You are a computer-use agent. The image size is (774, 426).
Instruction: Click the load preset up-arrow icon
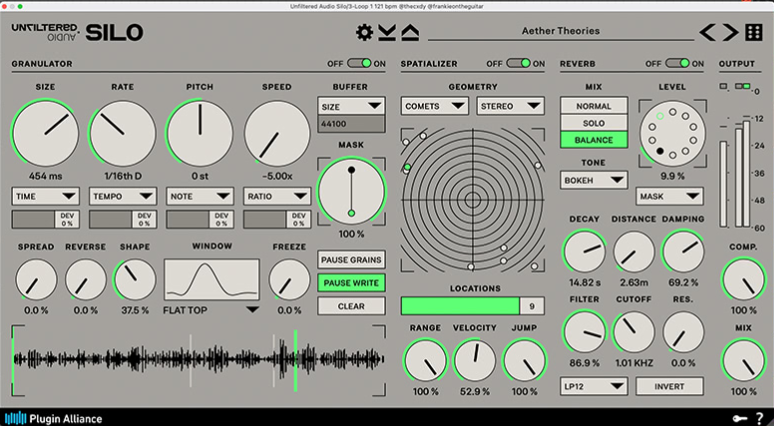(x=410, y=32)
